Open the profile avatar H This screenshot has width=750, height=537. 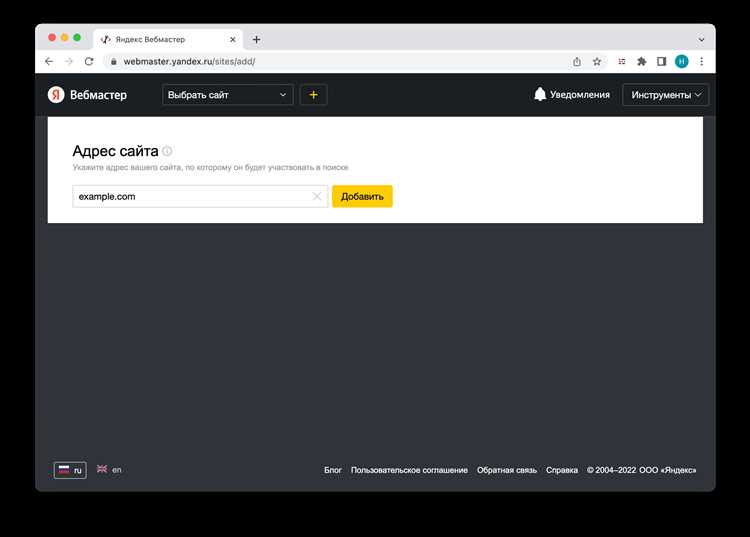point(682,62)
